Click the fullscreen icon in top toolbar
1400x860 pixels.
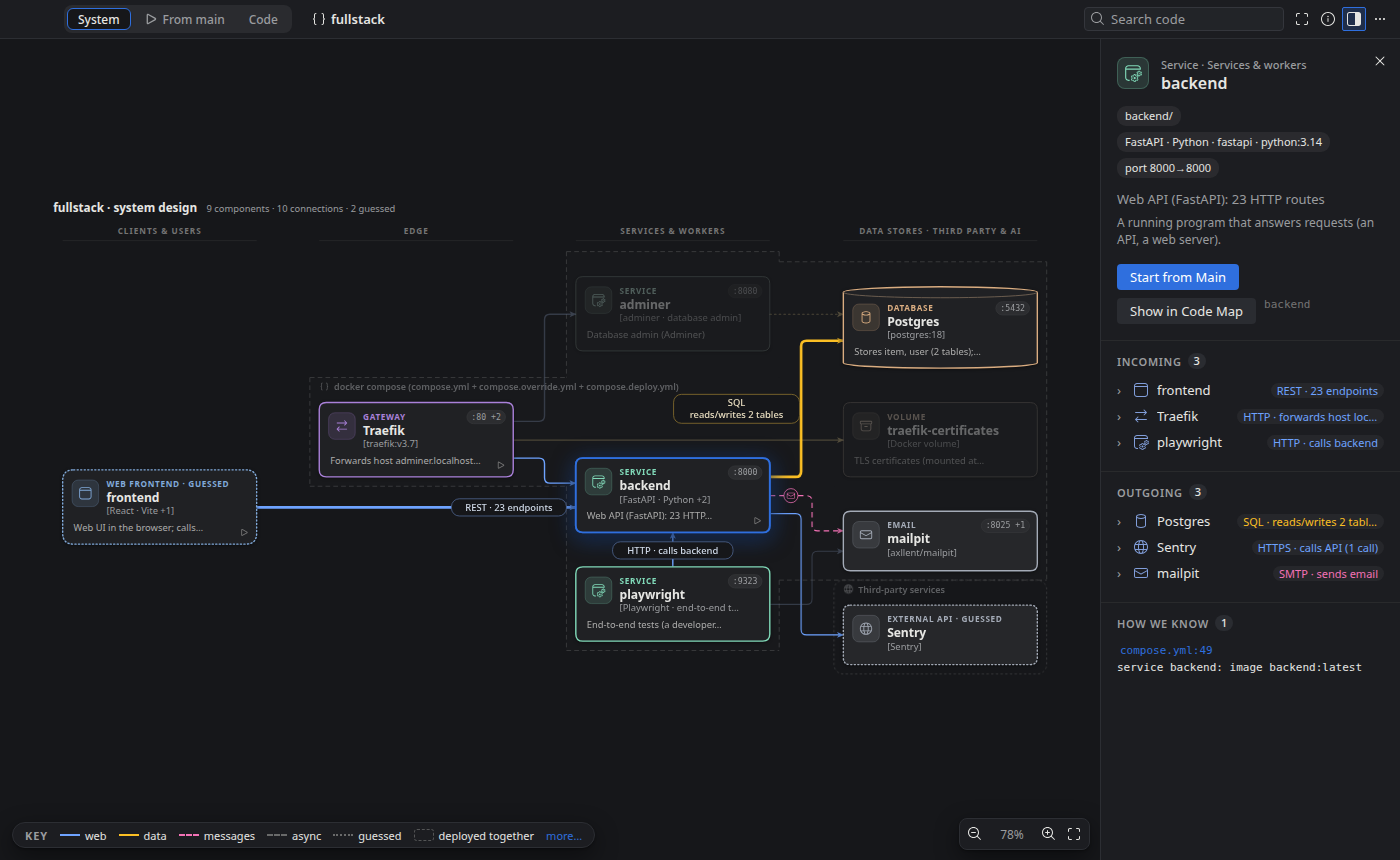(x=1302, y=19)
